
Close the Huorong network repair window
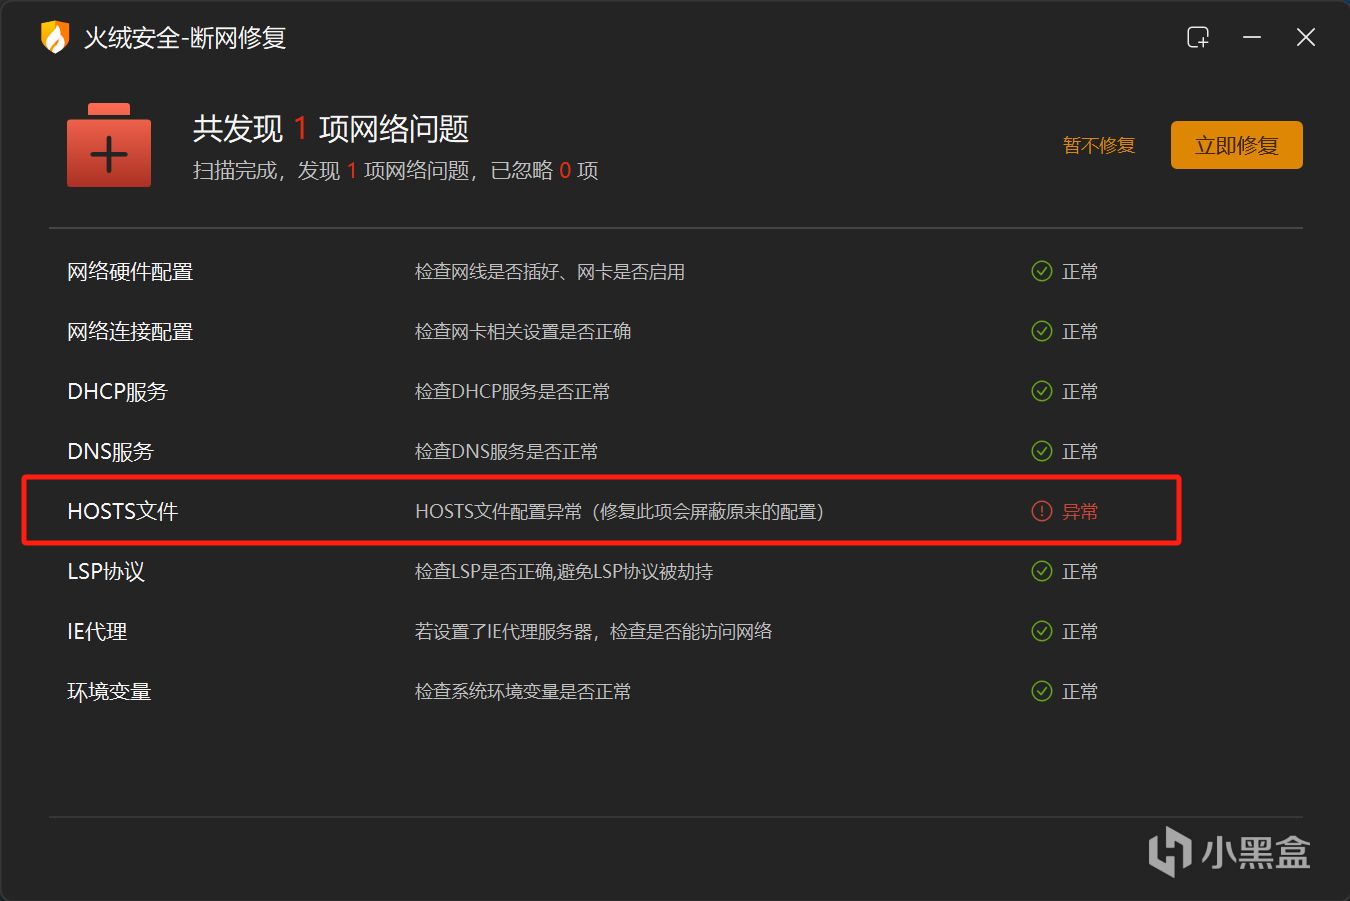coord(1305,37)
